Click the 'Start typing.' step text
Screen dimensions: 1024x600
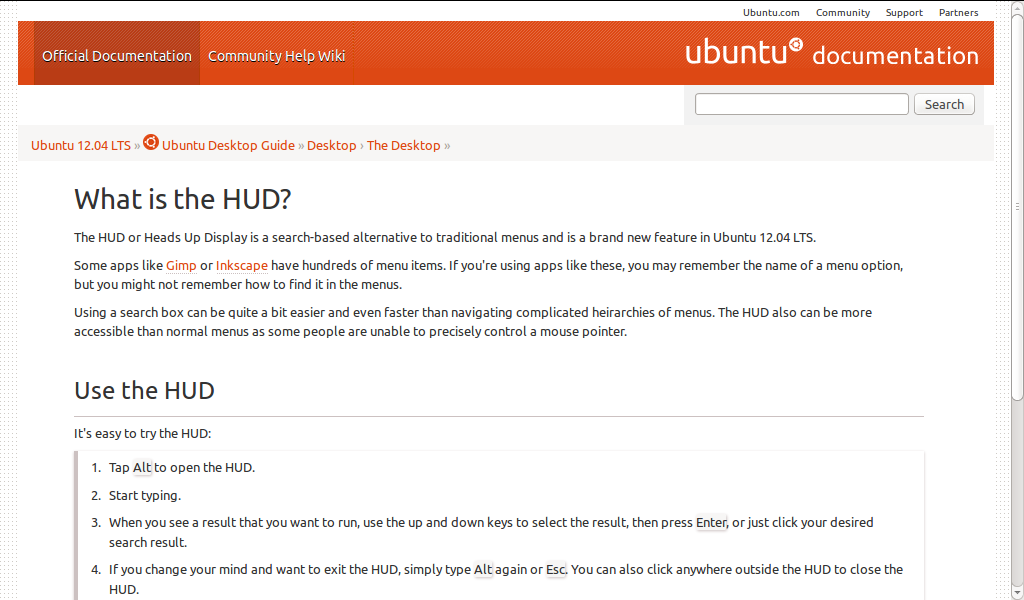click(x=145, y=496)
